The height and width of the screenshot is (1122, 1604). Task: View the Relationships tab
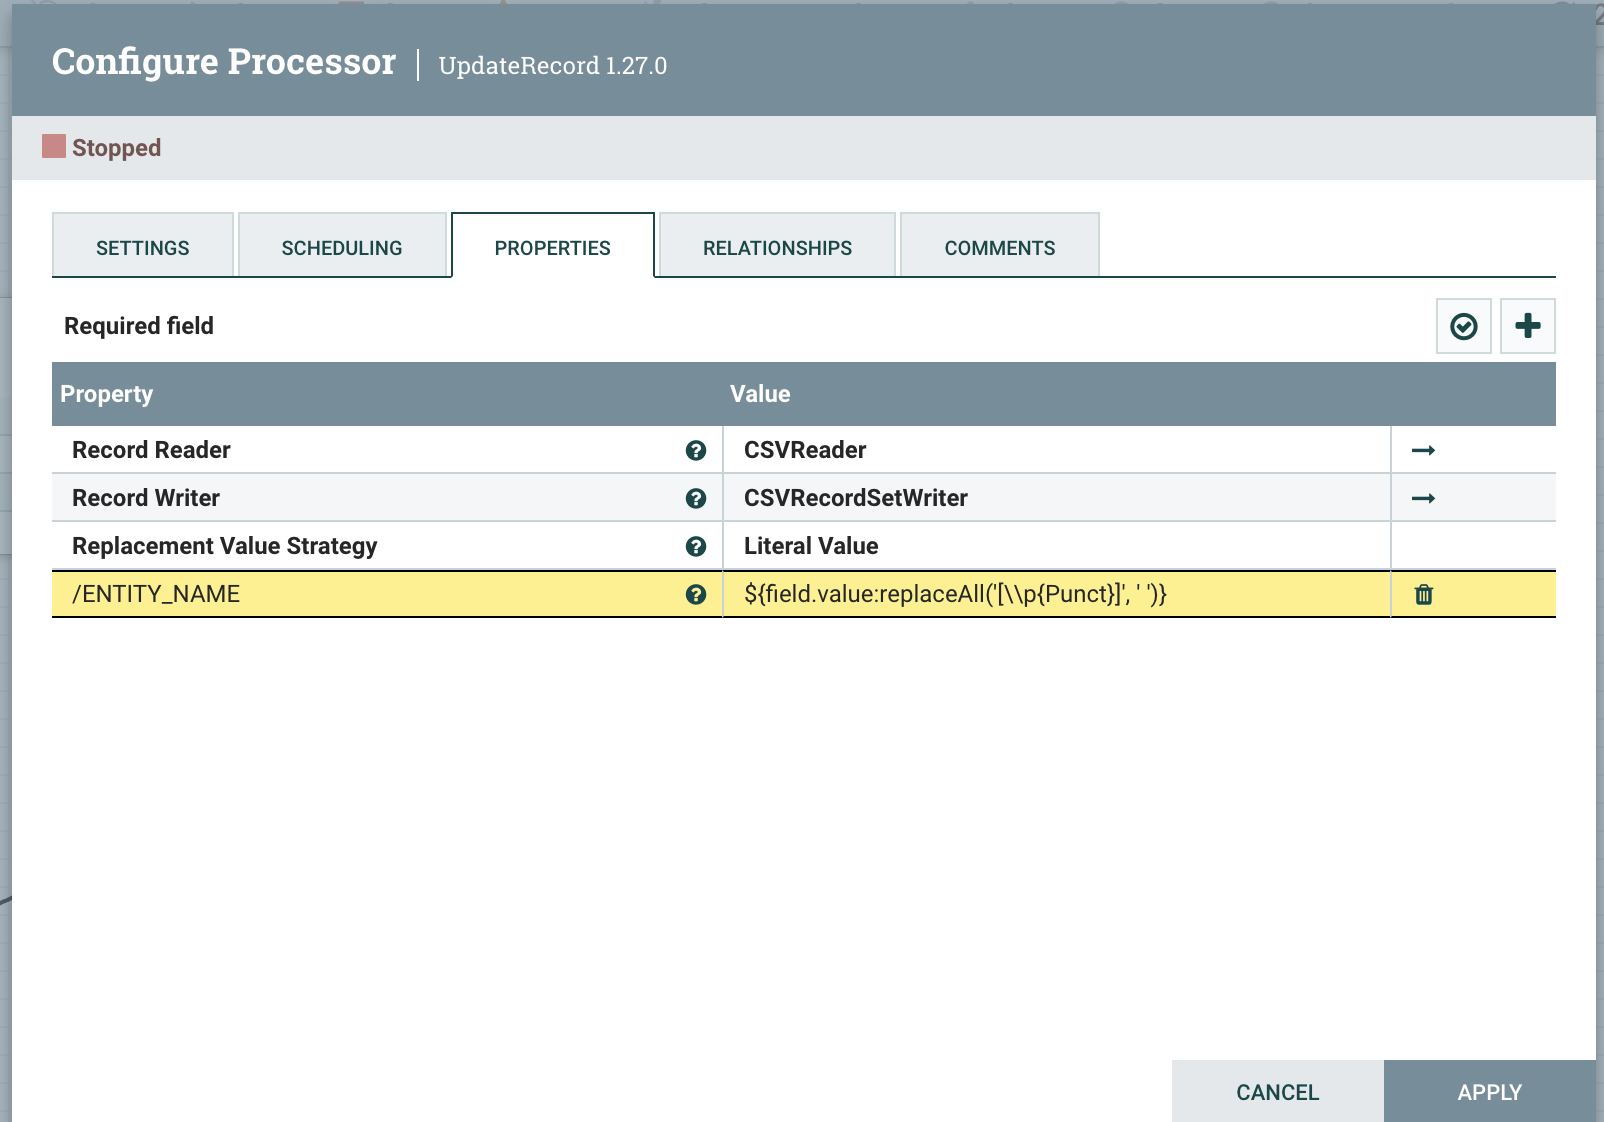pyautogui.click(x=776, y=246)
